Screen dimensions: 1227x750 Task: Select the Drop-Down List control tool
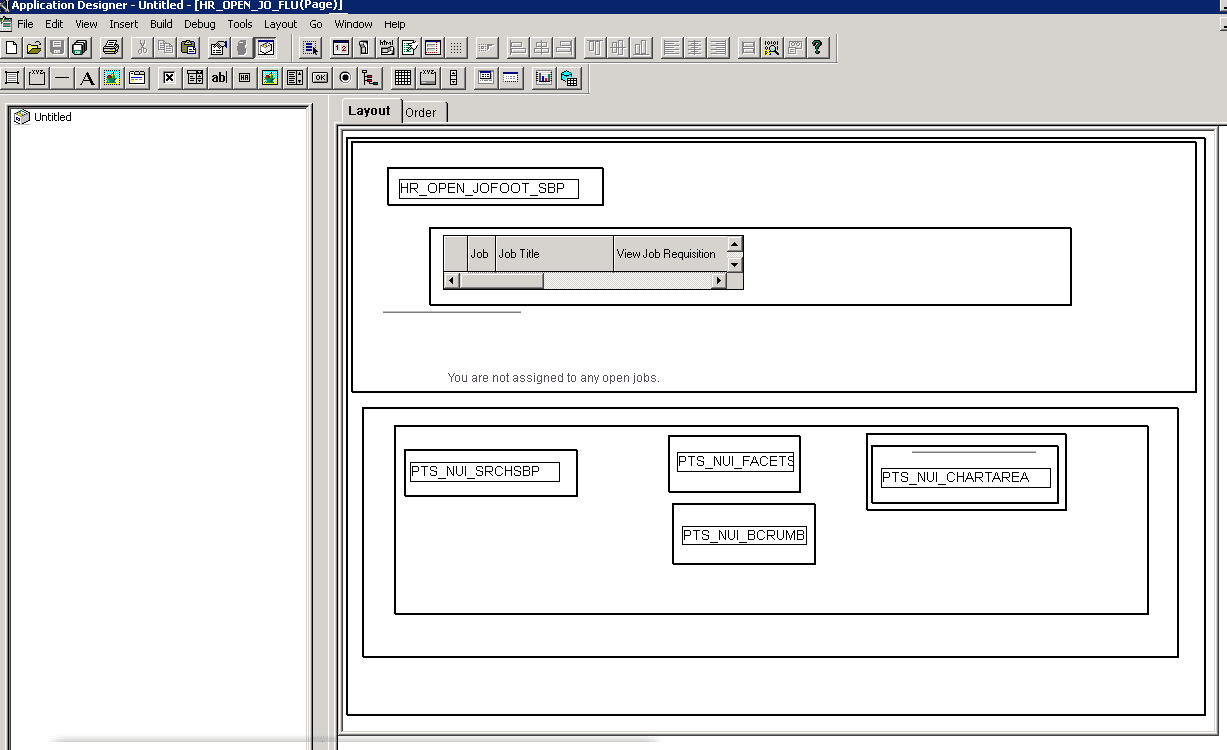[195, 78]
